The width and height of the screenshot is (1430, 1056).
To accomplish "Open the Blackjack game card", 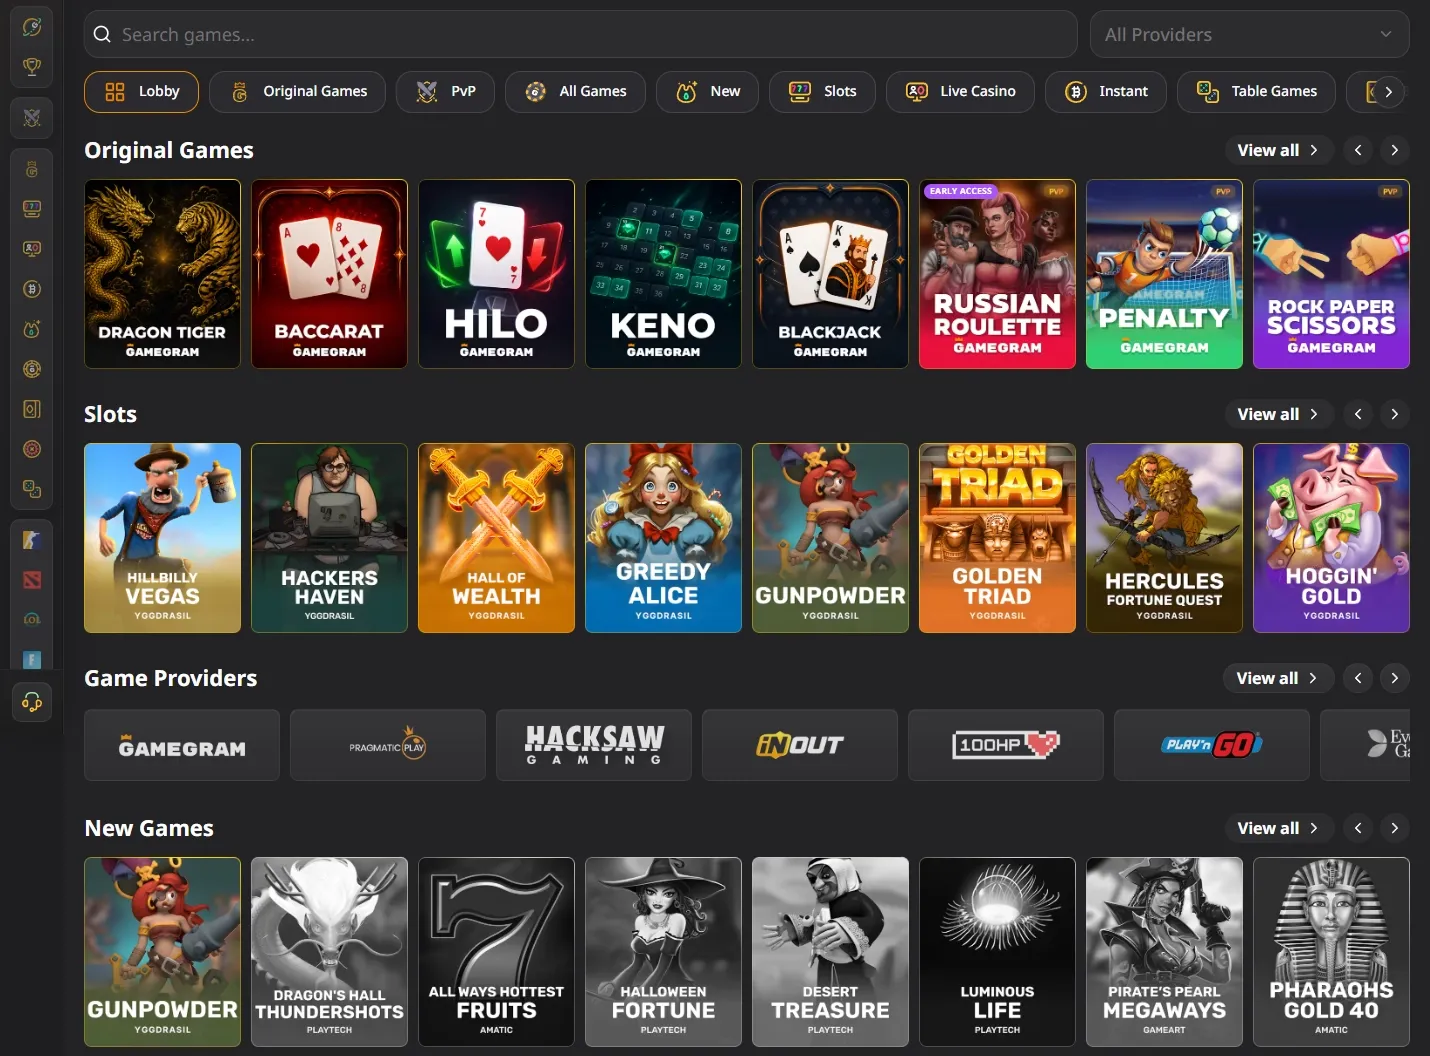I will coord(830,274).
